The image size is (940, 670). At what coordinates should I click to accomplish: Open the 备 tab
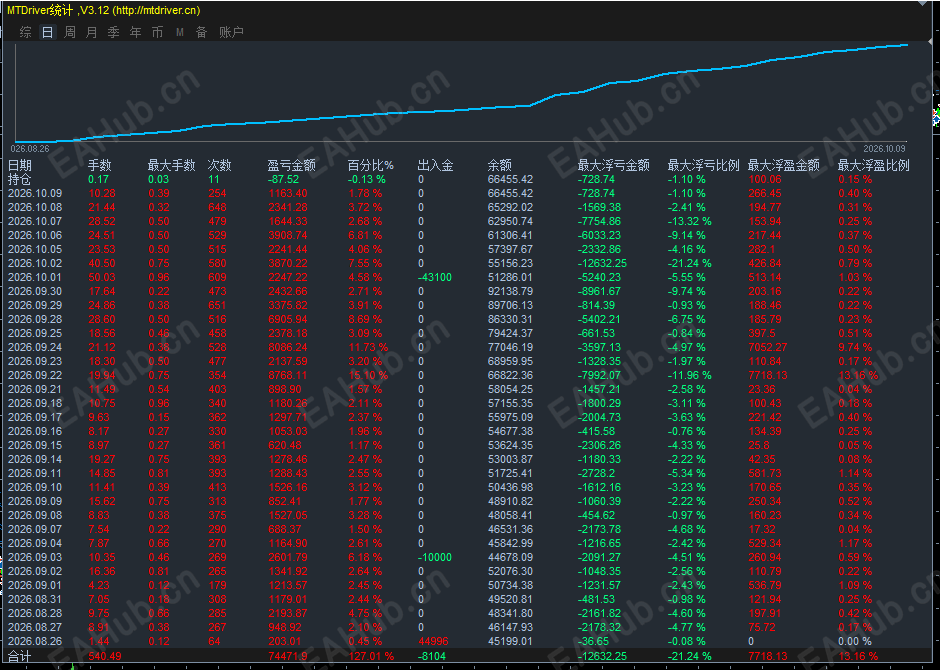201,32
